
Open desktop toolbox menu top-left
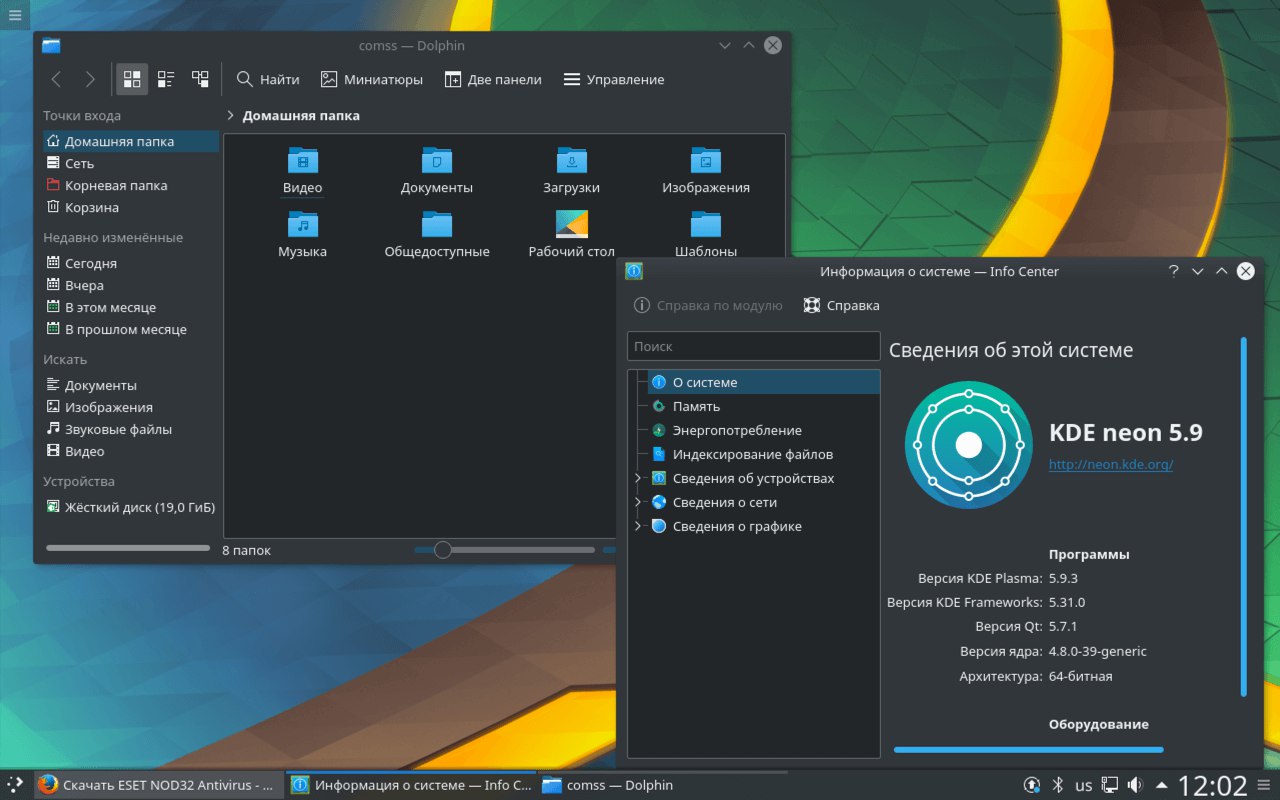click(x=14, y=14)
